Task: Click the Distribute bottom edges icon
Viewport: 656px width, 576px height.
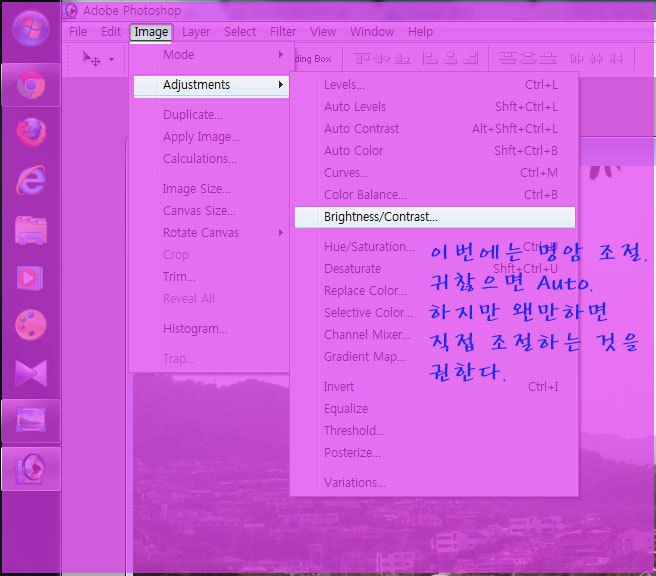Action: click(548, 58)
